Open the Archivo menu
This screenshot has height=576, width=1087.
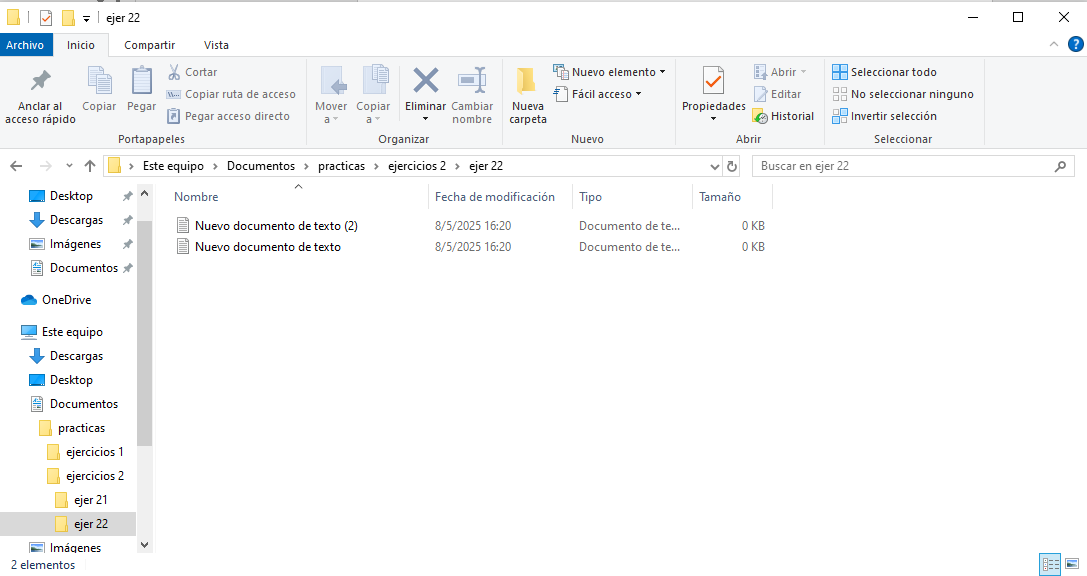click(25, 45)
